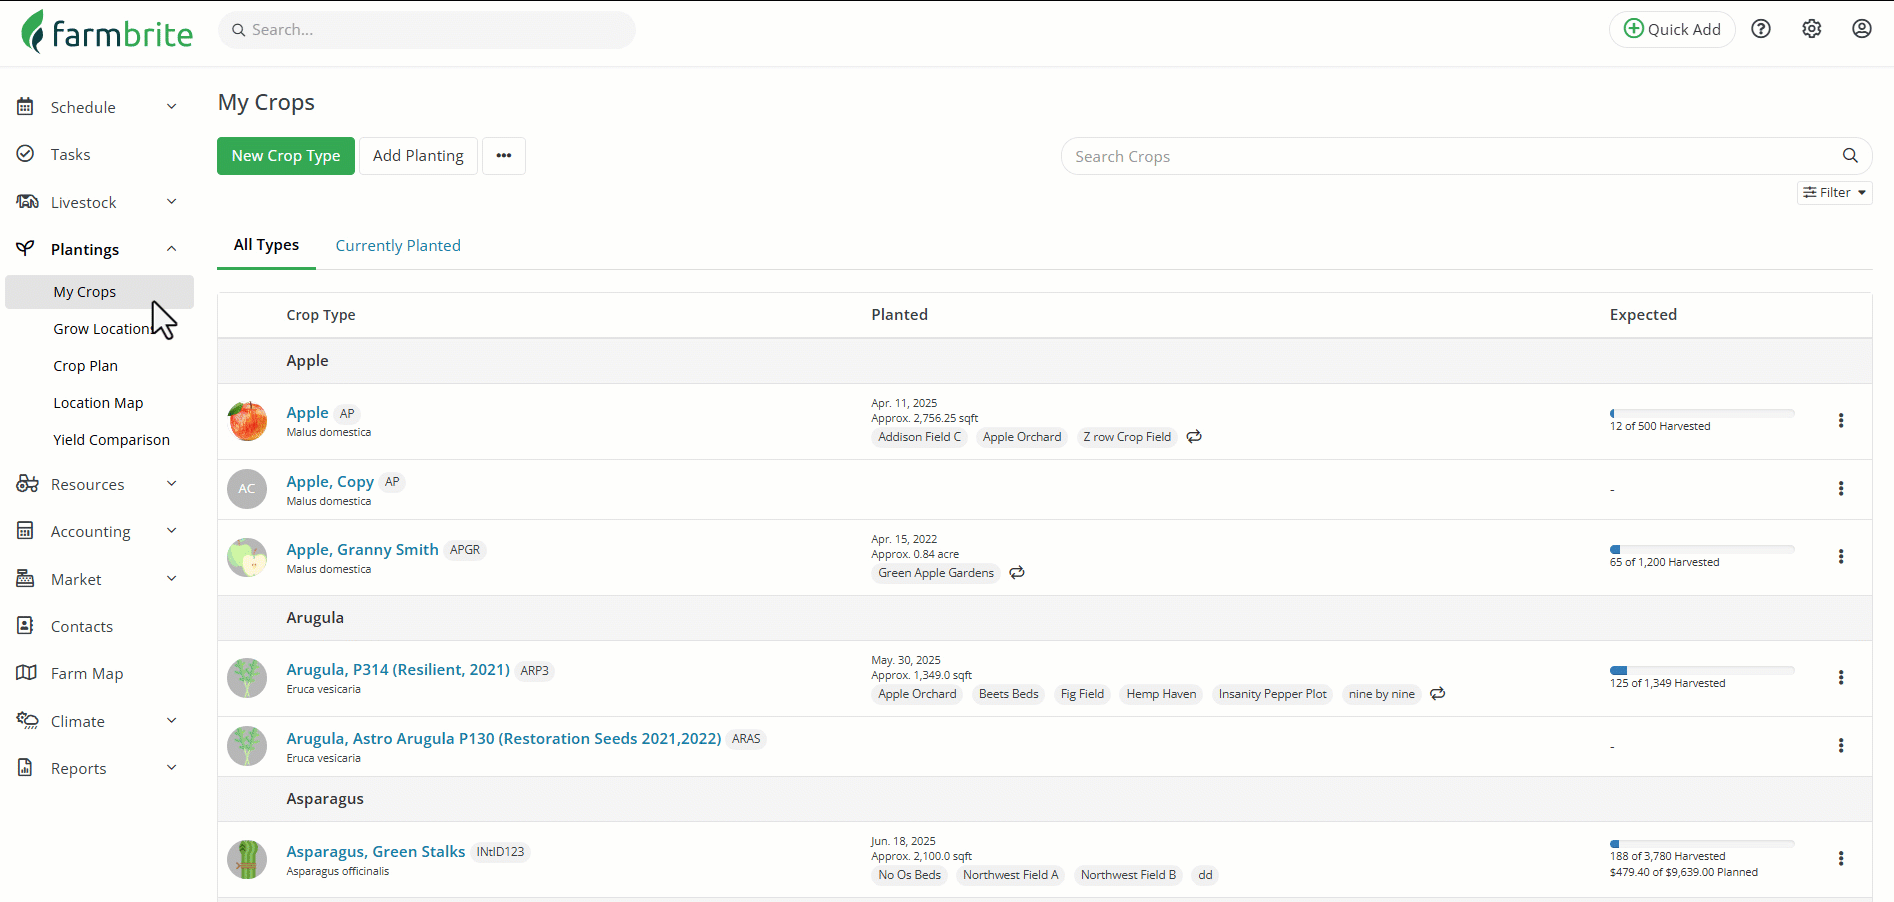Focus the global Search field
This screenshot has width=1894, height=902.
[x=427, y=30]
